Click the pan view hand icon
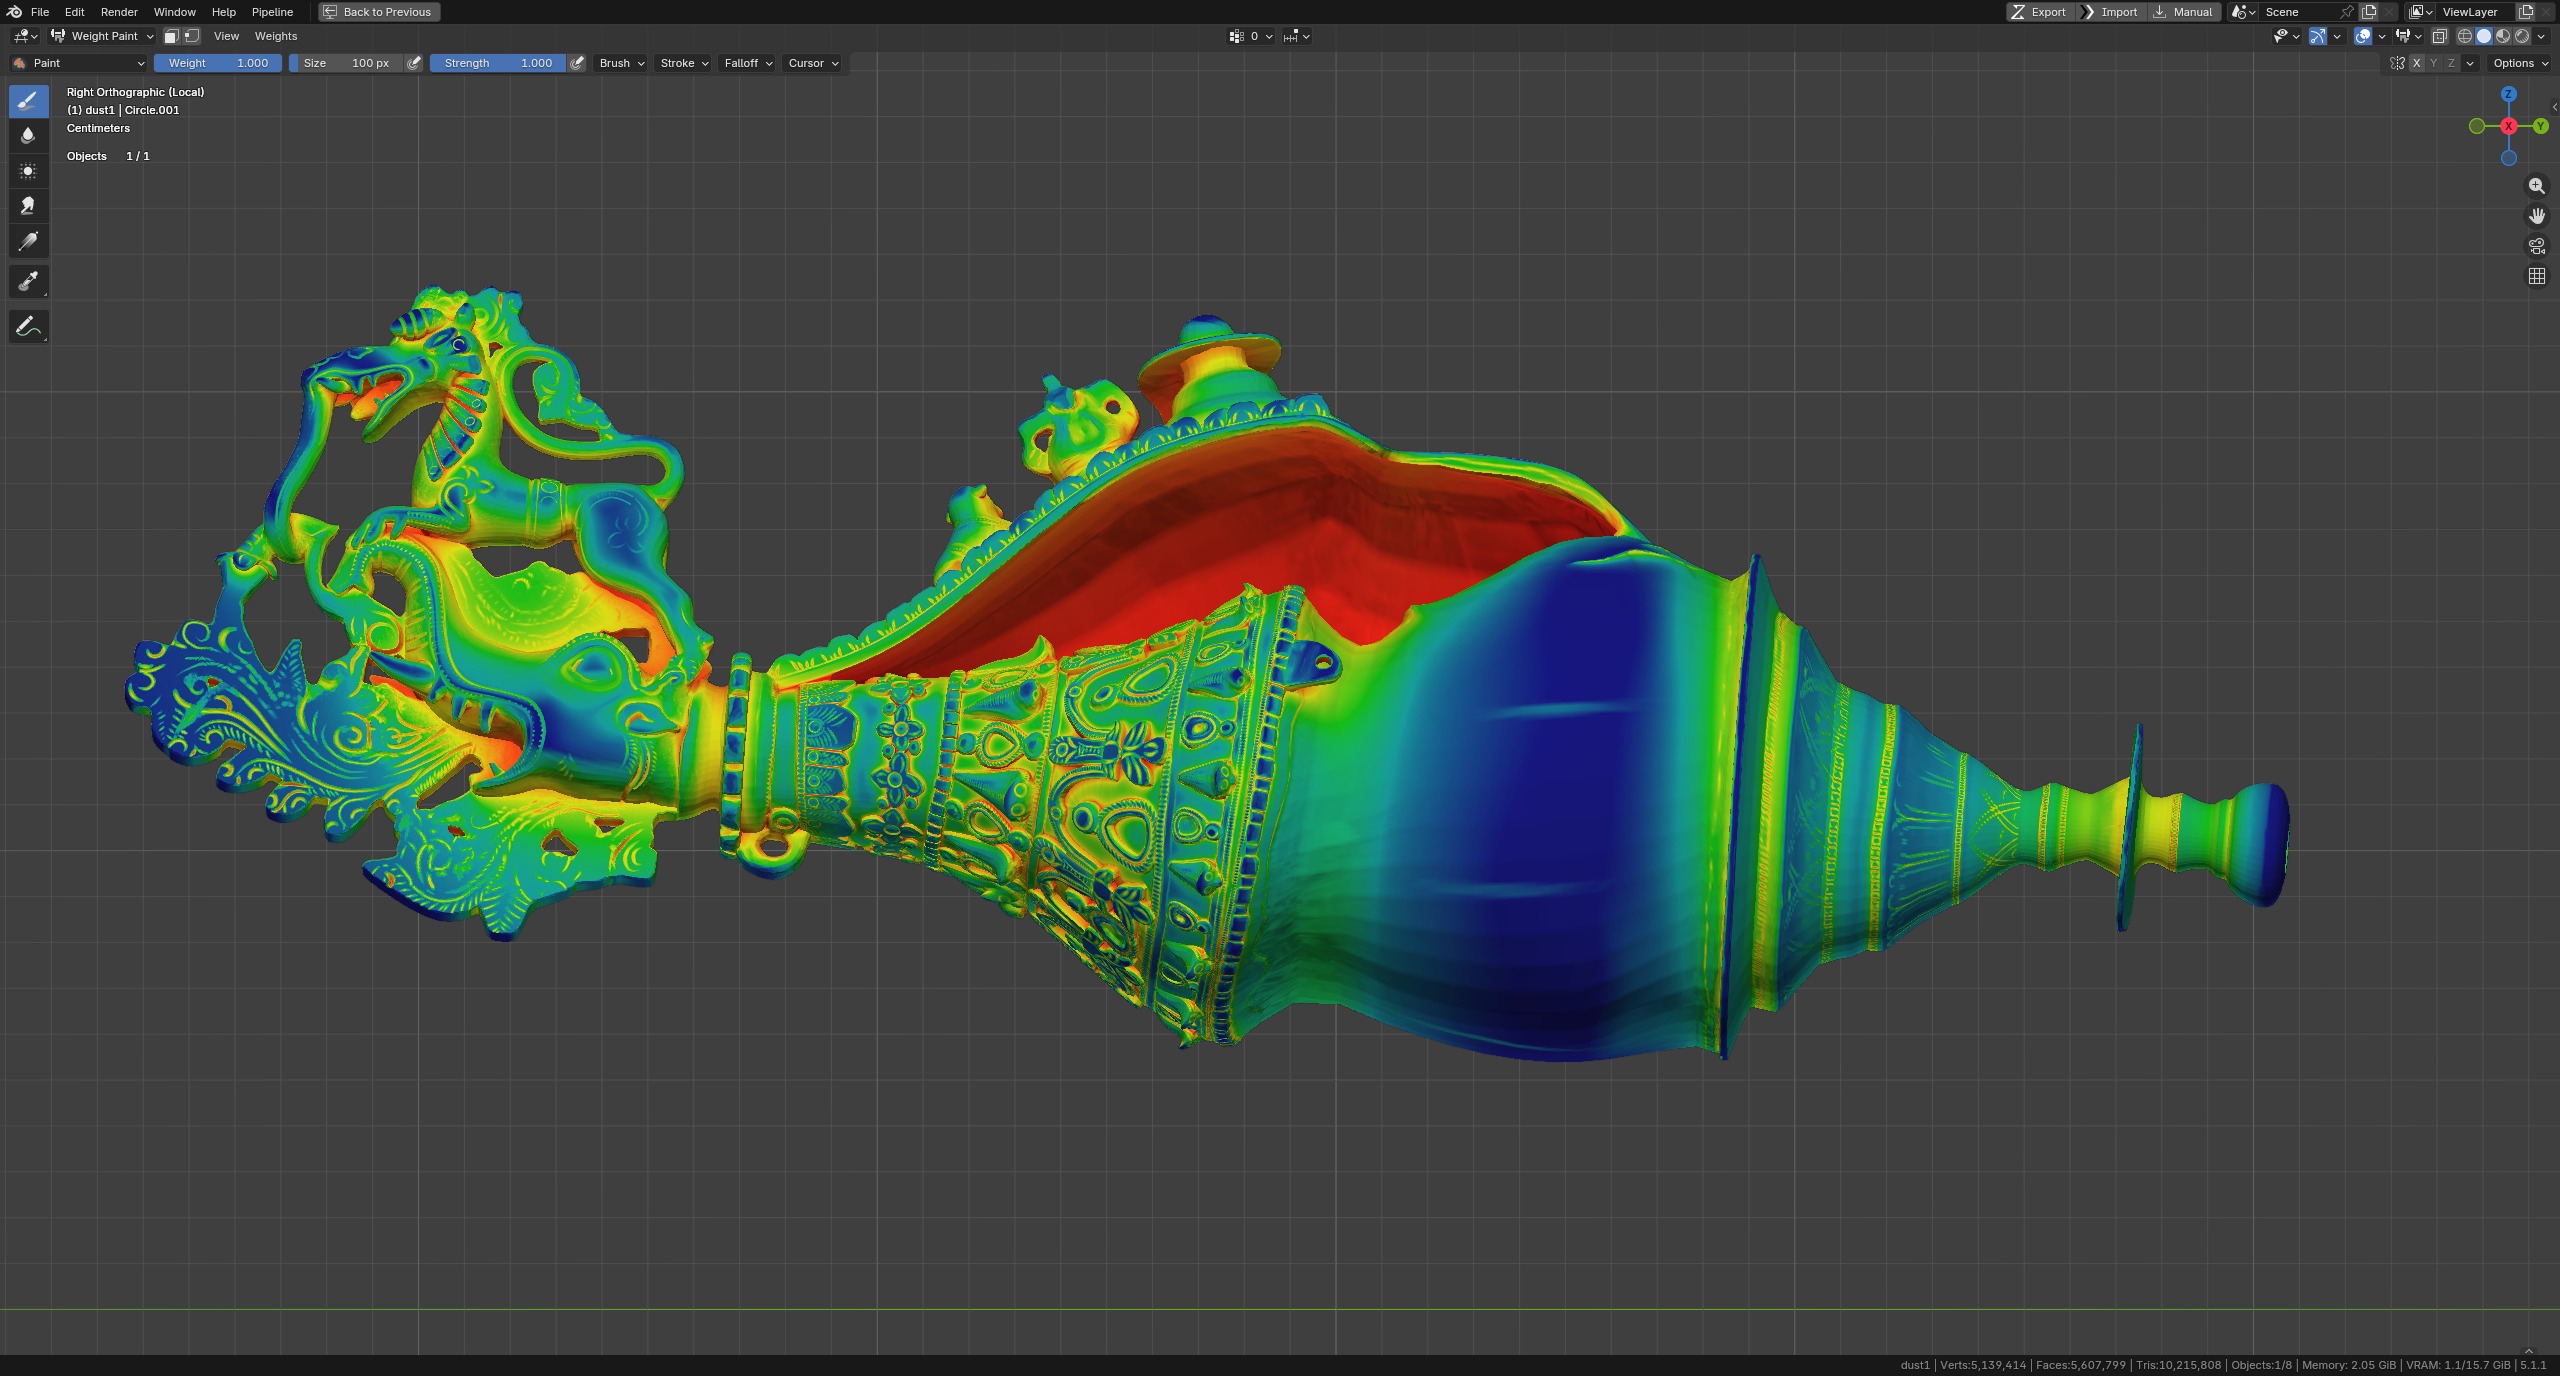The width and height of the screenshot is (2560, 1376). click(x=2537, y=216)
